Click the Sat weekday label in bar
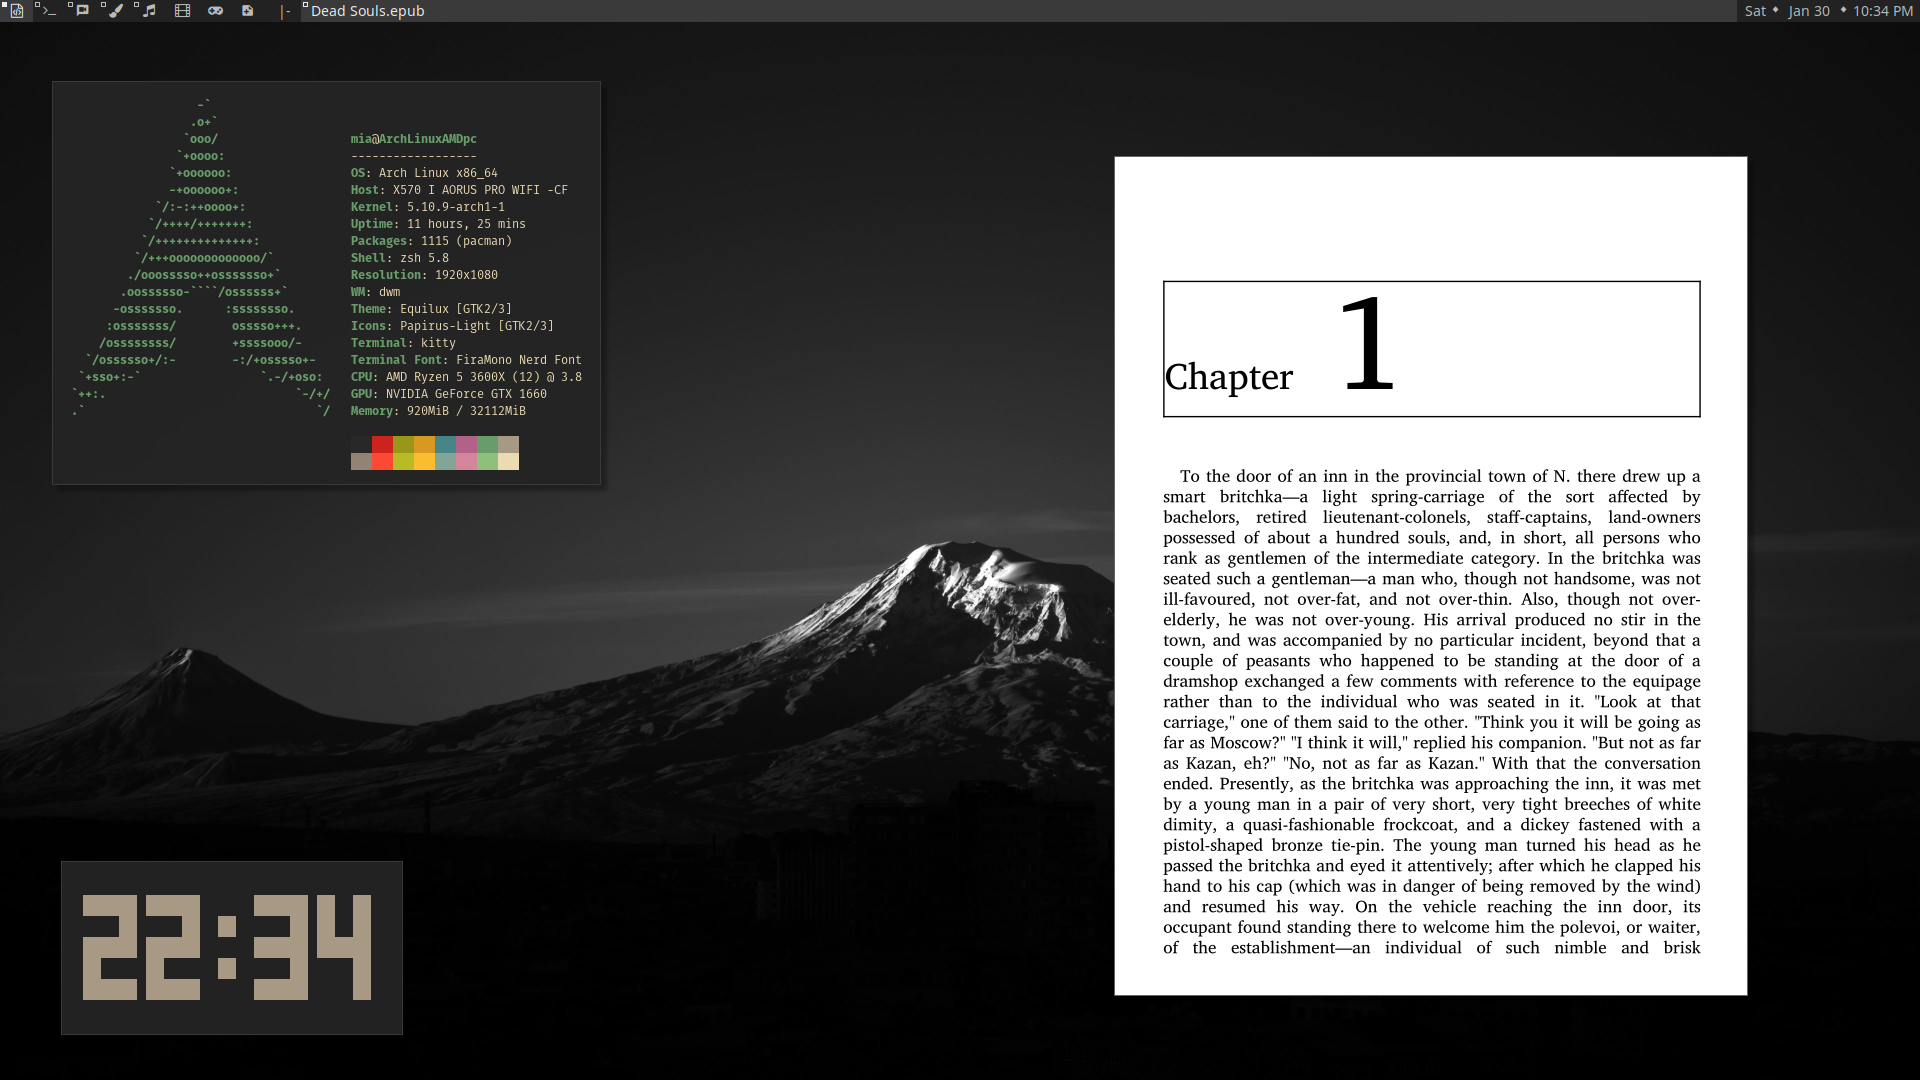1920x1080 pixels. point(1755,11)
